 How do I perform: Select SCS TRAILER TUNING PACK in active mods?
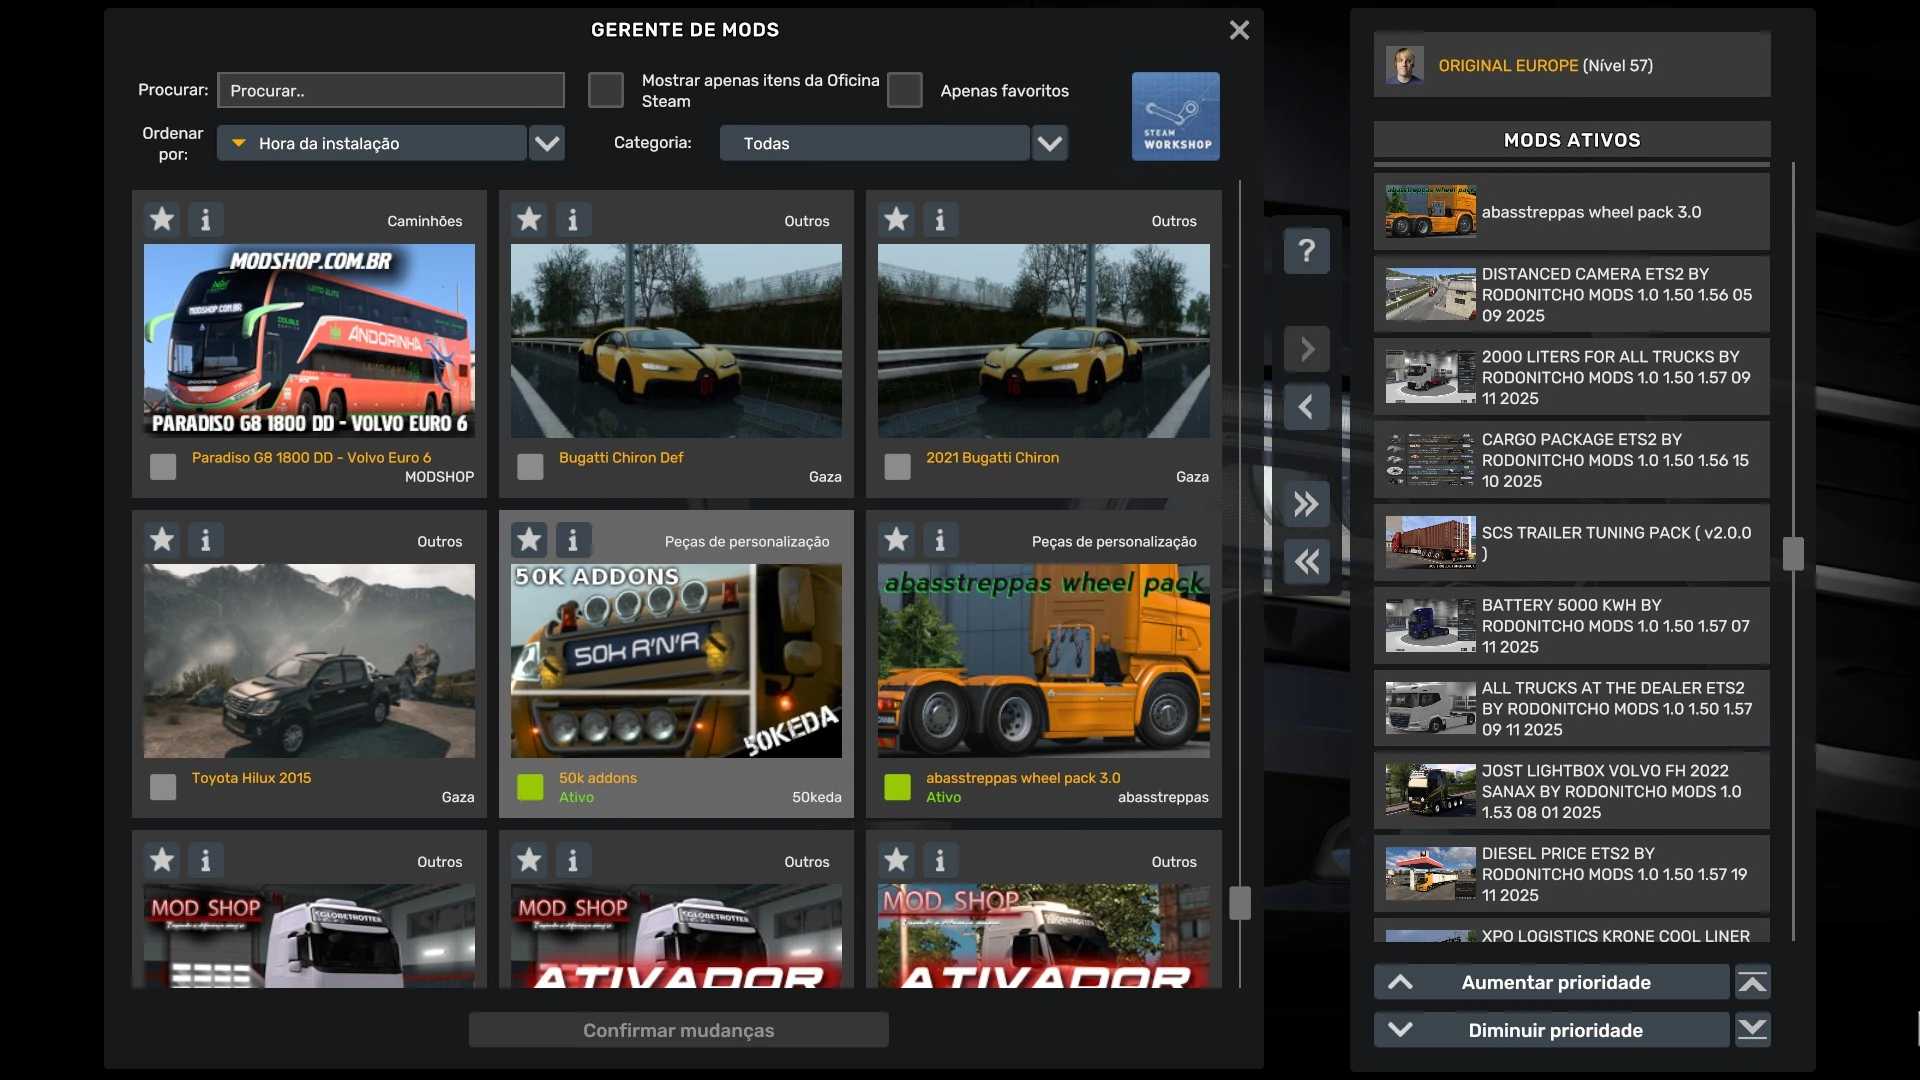point(1571,543)
